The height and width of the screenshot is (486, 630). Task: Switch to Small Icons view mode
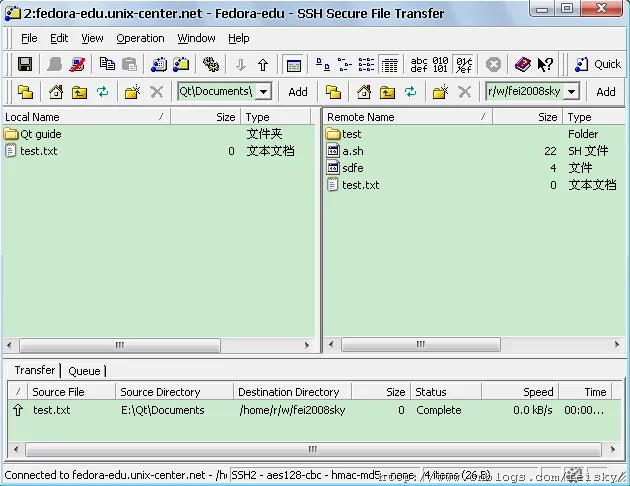pyautogui.click(x=344, y=64)
